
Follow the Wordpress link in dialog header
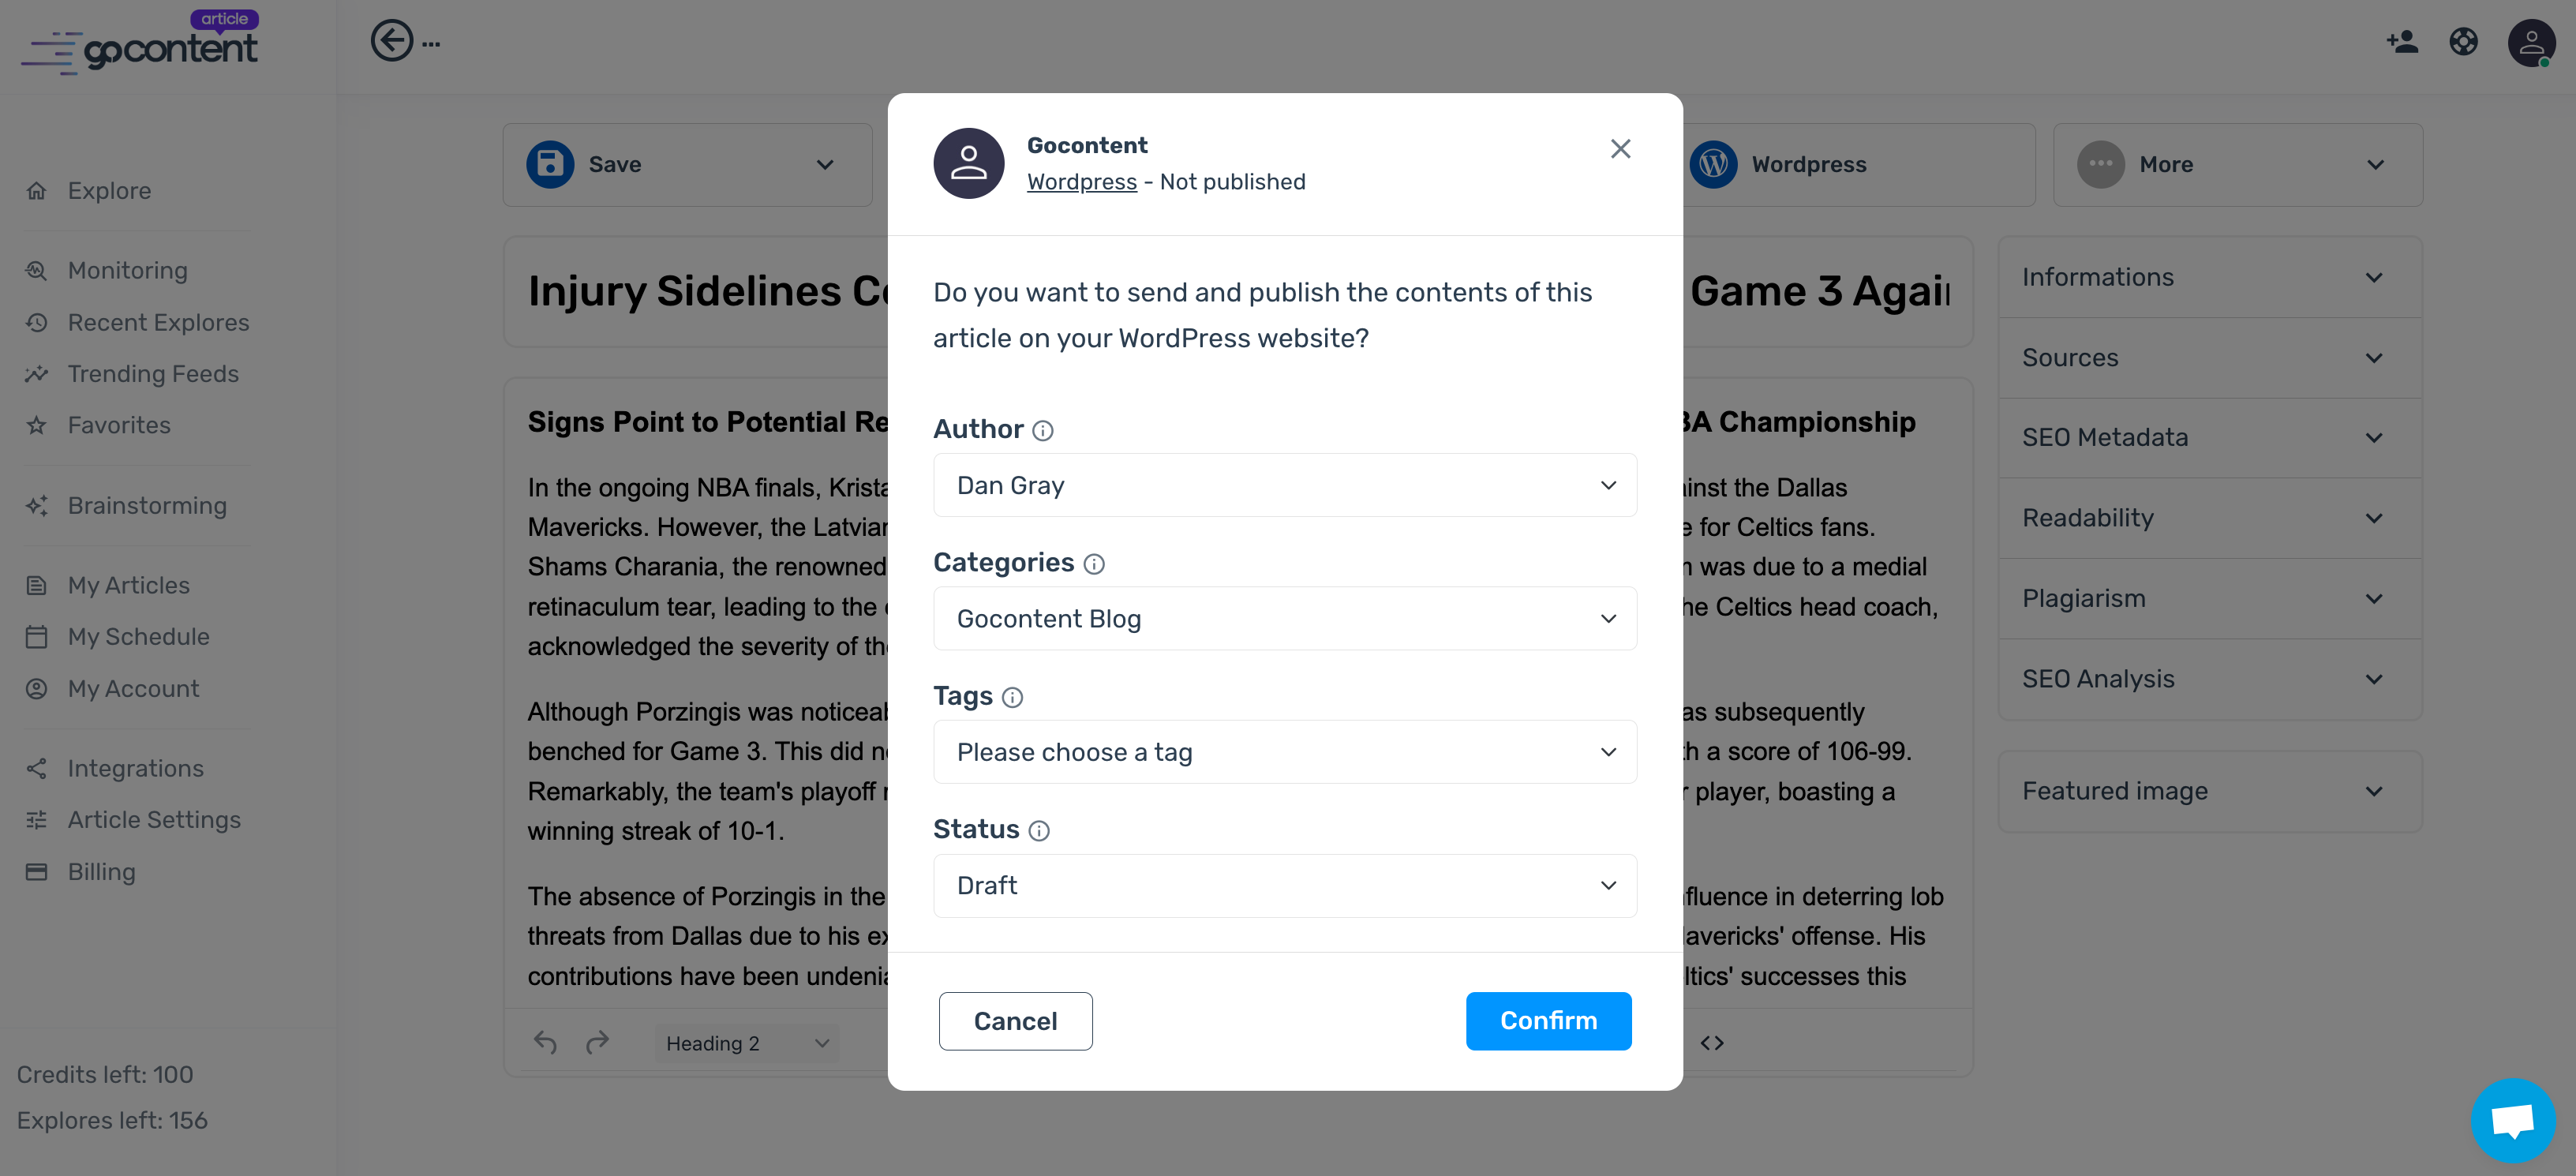1081,182
